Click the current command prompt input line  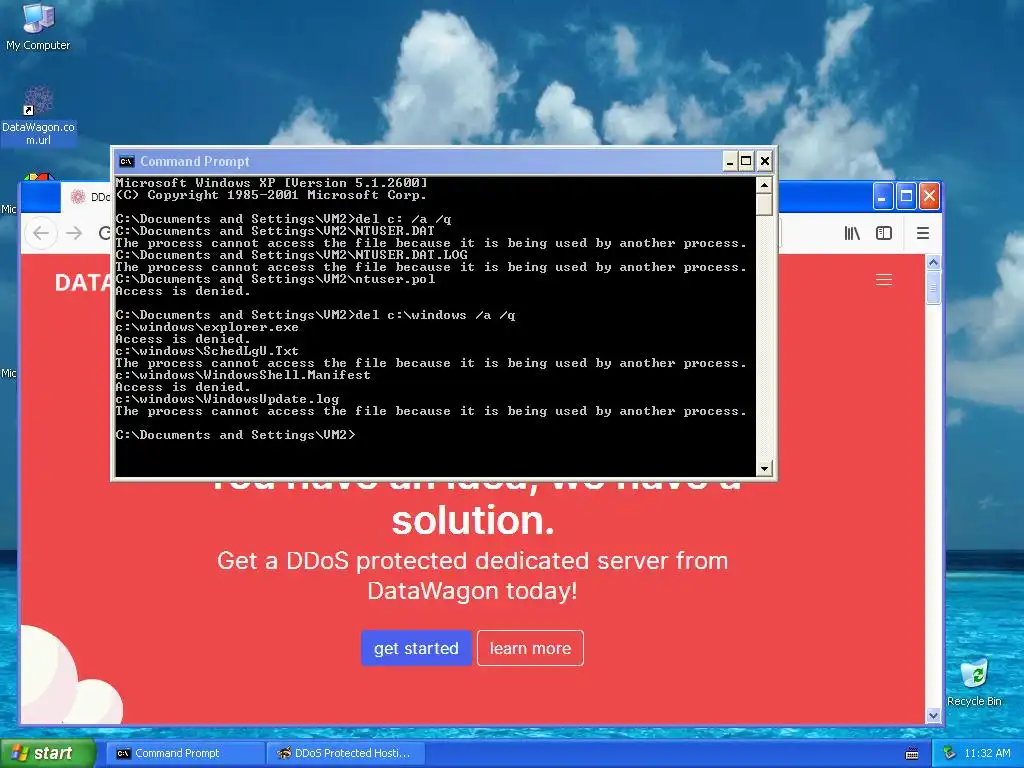(x=236, y=434)
